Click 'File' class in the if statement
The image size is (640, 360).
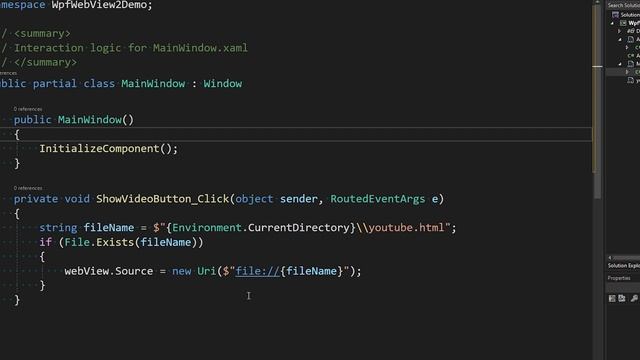(77, 242)
